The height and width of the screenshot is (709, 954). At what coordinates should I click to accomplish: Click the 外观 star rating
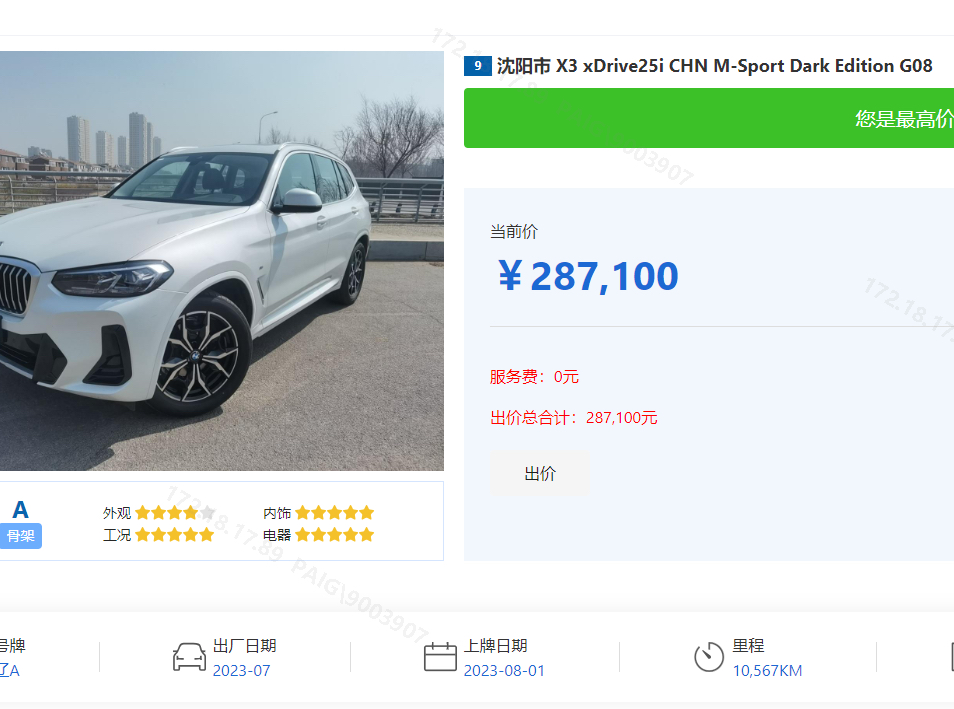175,512
